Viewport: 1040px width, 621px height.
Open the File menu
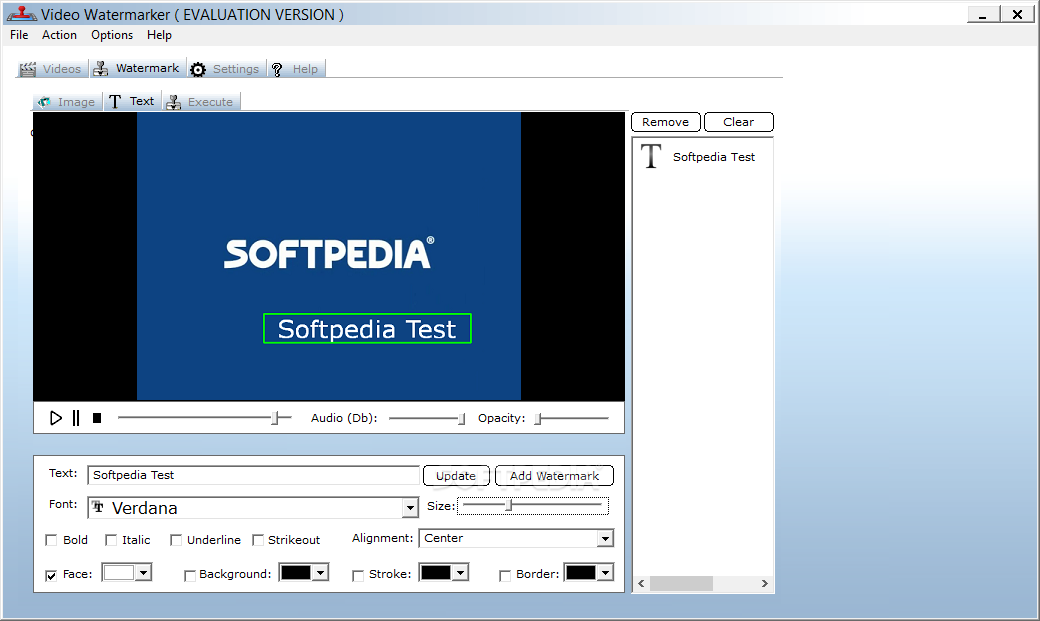19,35
